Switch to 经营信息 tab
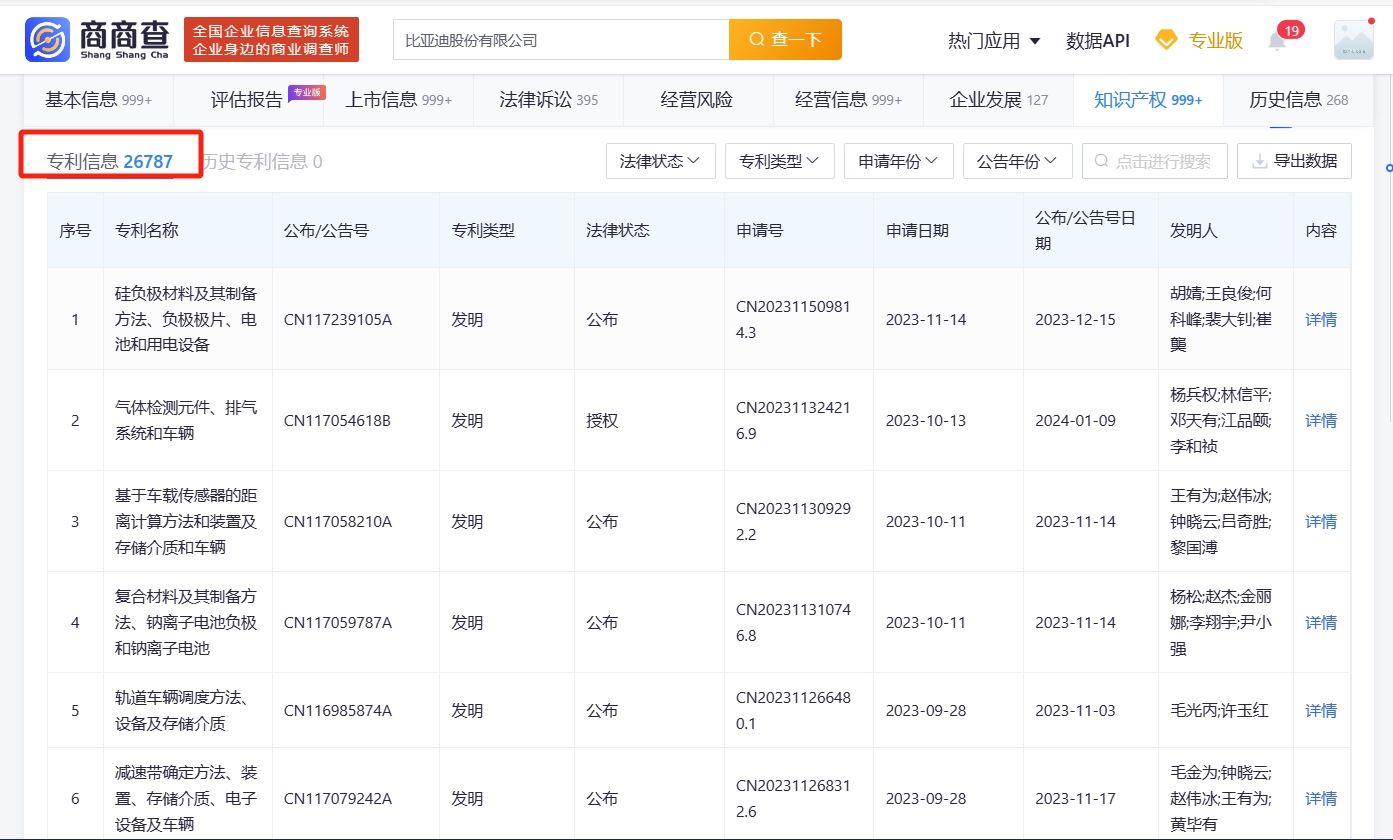 [x=848, y=99]
